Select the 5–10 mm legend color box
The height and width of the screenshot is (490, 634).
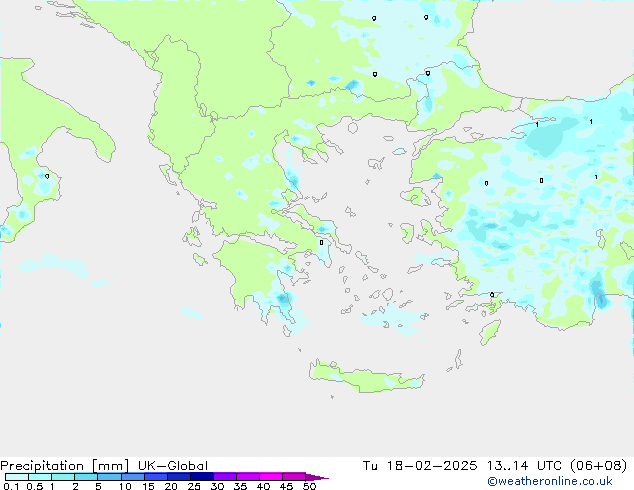click(109, 477)
